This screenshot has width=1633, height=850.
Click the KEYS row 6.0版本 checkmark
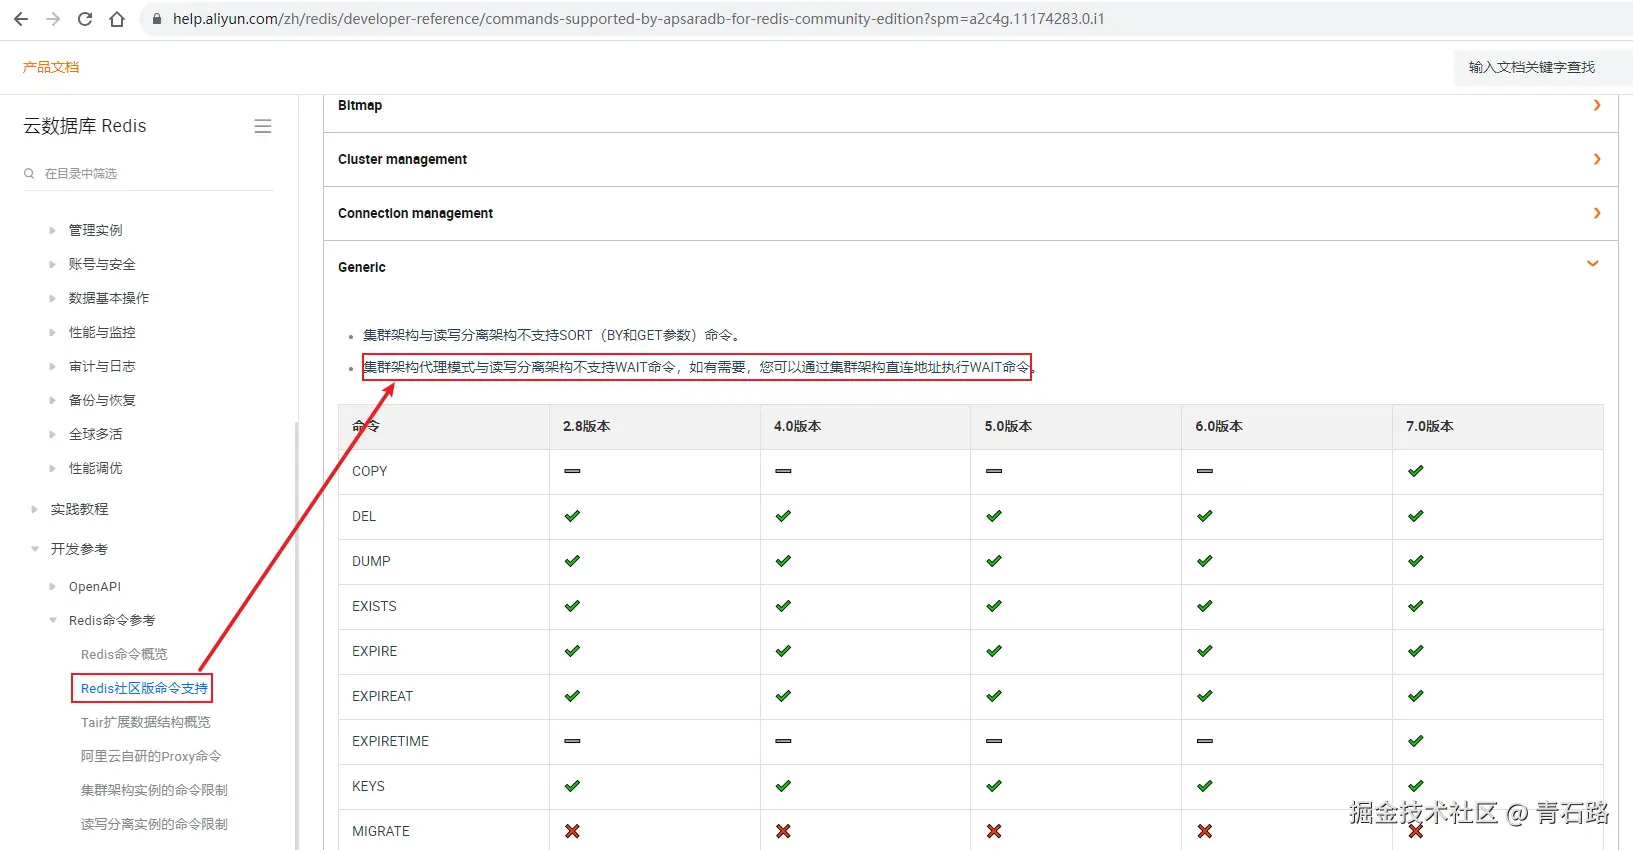tap(1204, 786)
